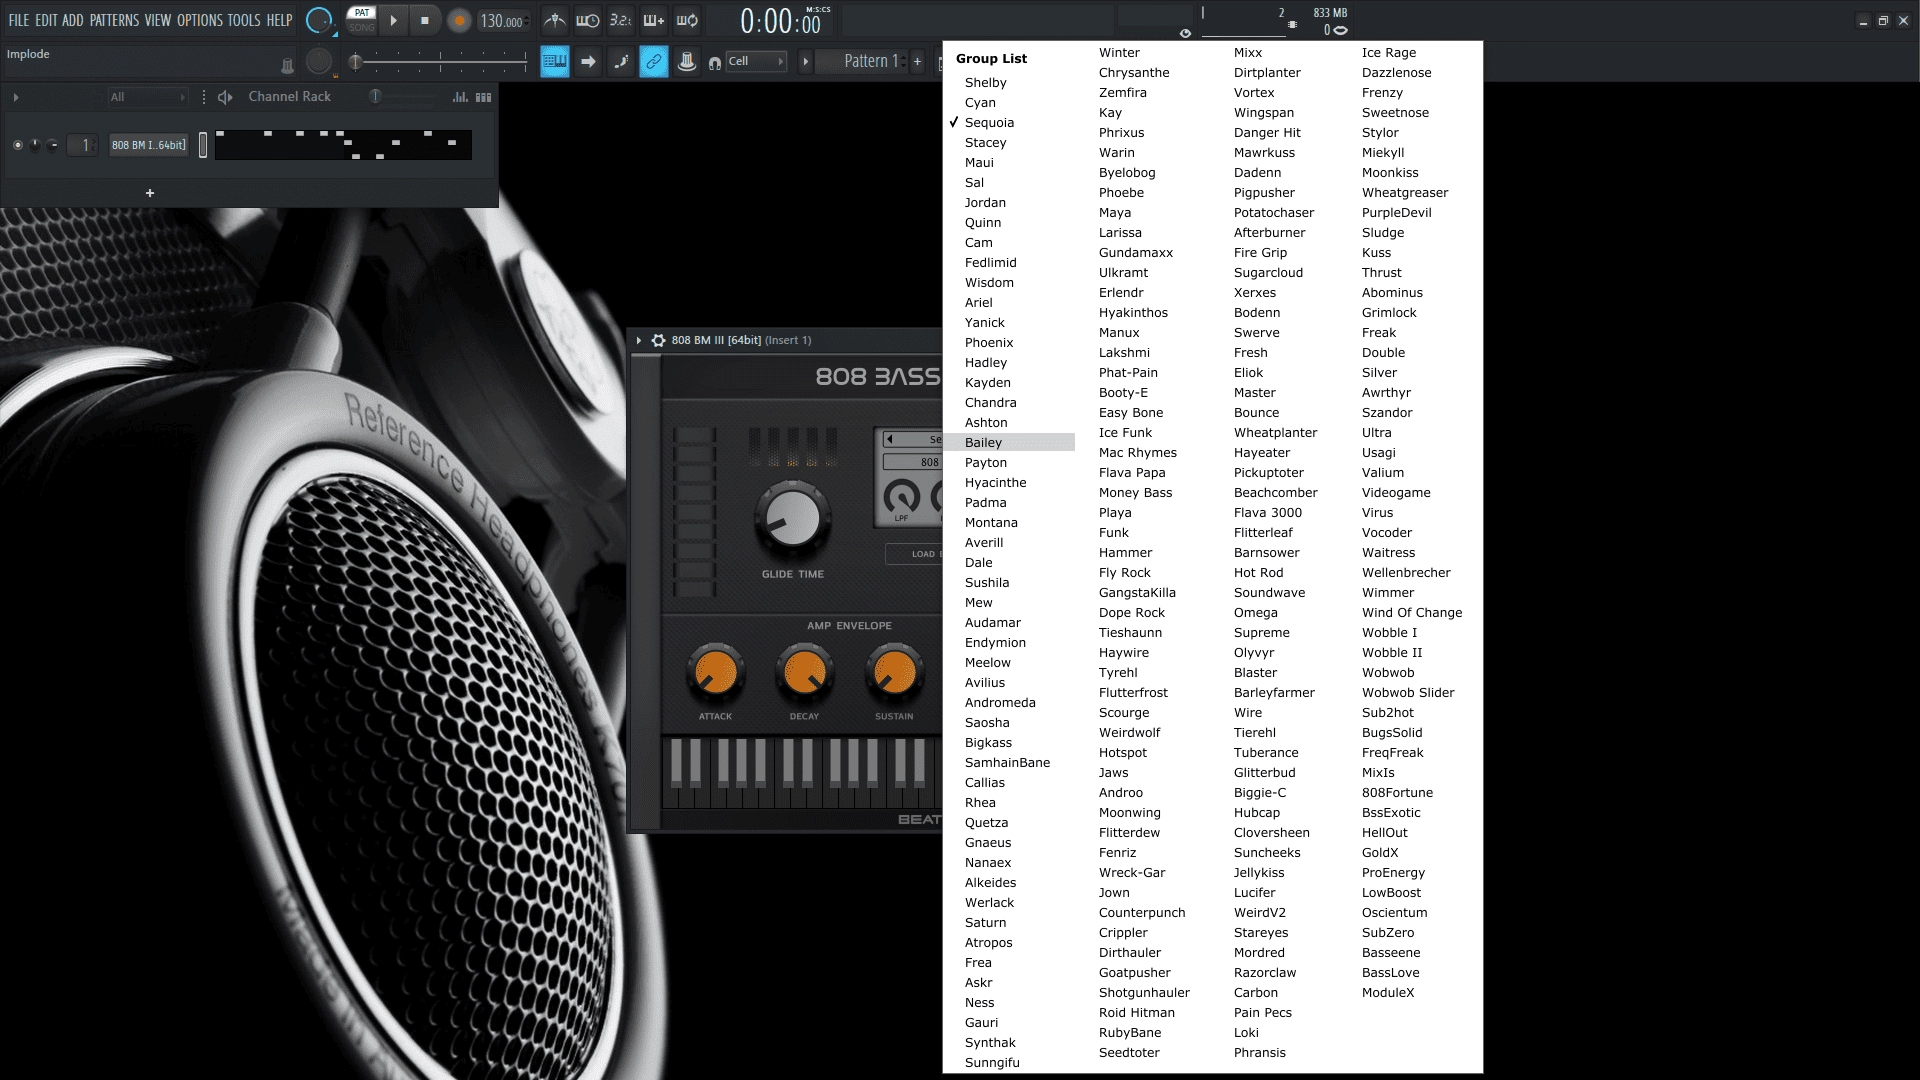Open the All channel filter dropdown
The image size is (1920, 1080).
click(x=148, y=97)
